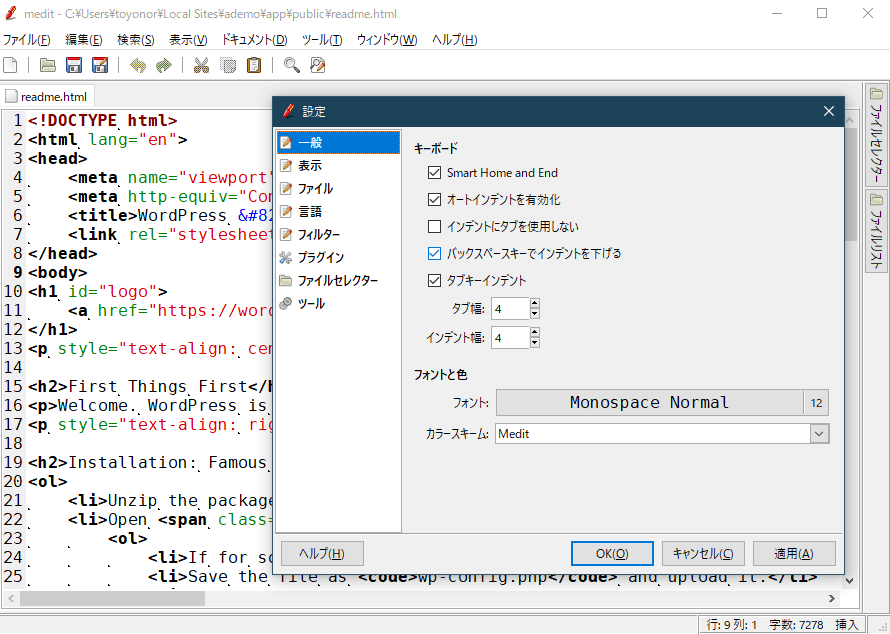Click 字数: 7278 in status bar
Screen dimensions: 890x634
(796, 624)
